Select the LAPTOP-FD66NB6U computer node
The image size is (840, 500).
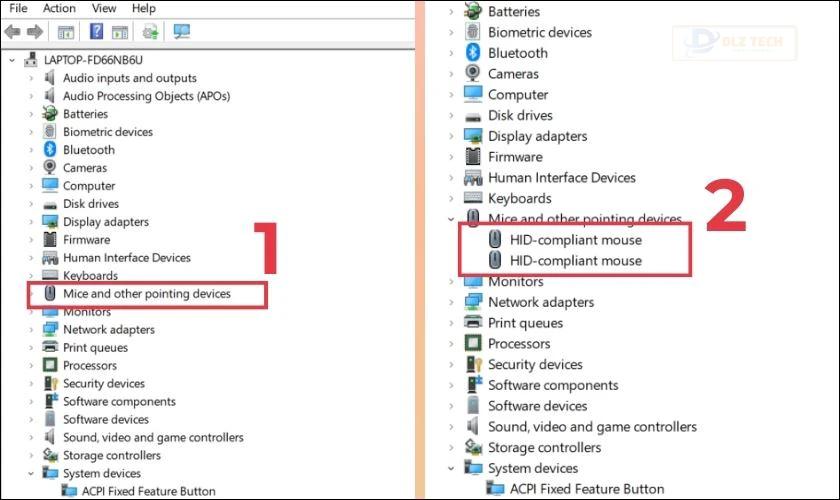click(x=93, y=60)
